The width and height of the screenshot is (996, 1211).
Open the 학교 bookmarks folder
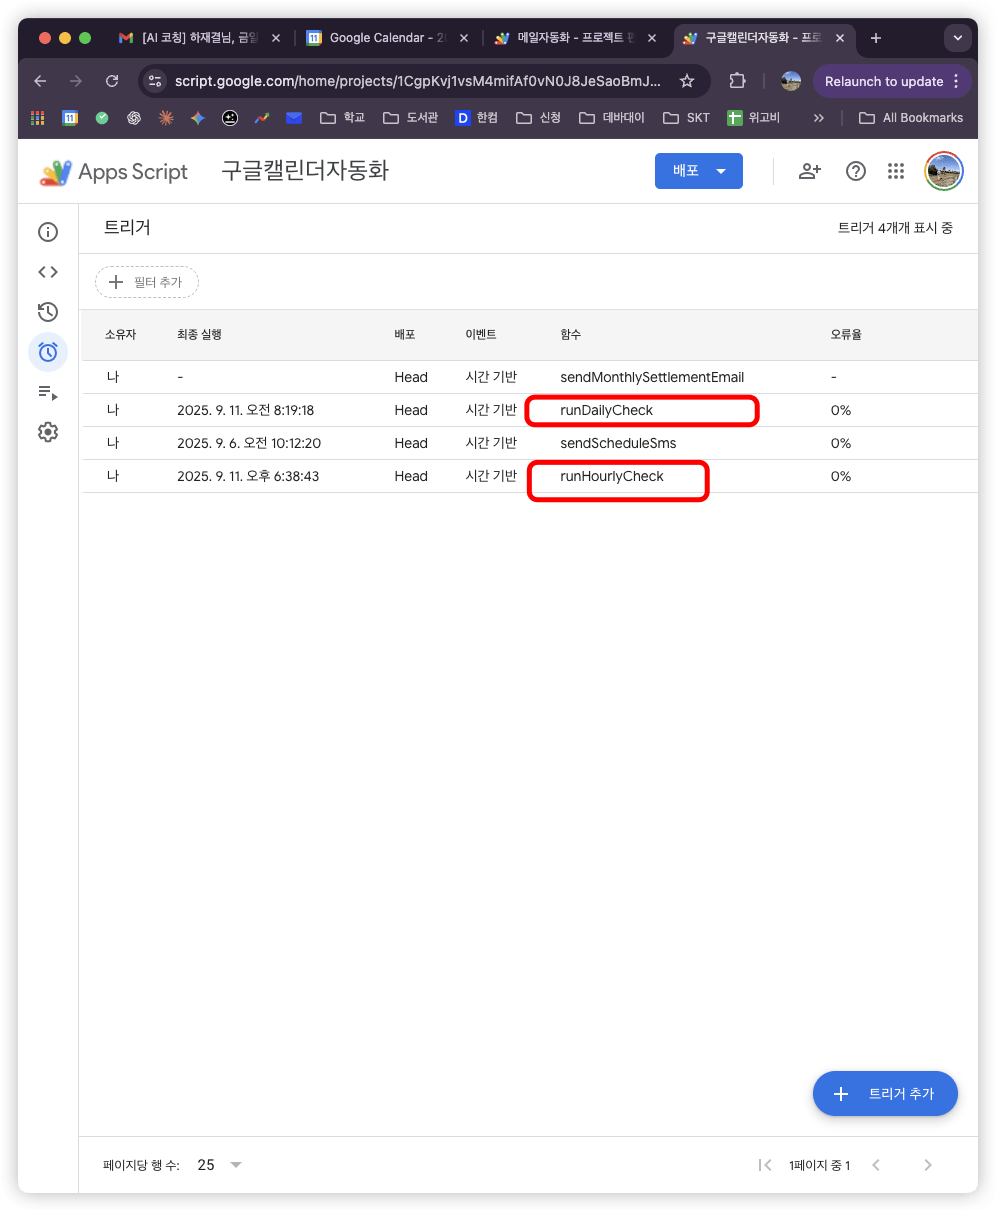point(343,118)
